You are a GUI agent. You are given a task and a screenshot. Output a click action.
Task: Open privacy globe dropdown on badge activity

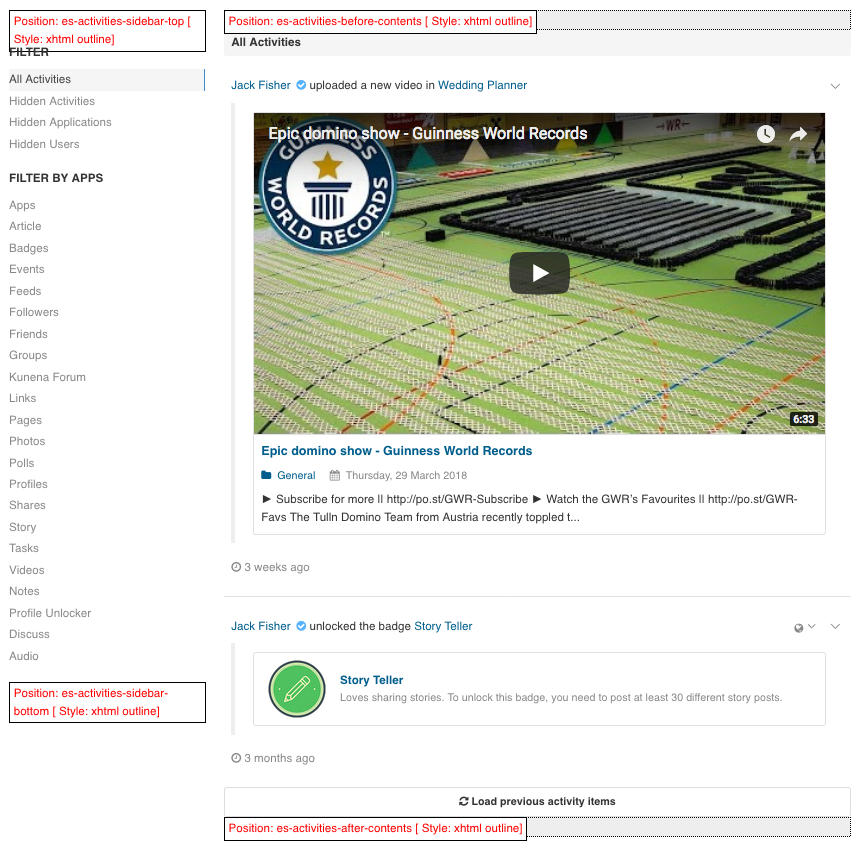point(805,627)
